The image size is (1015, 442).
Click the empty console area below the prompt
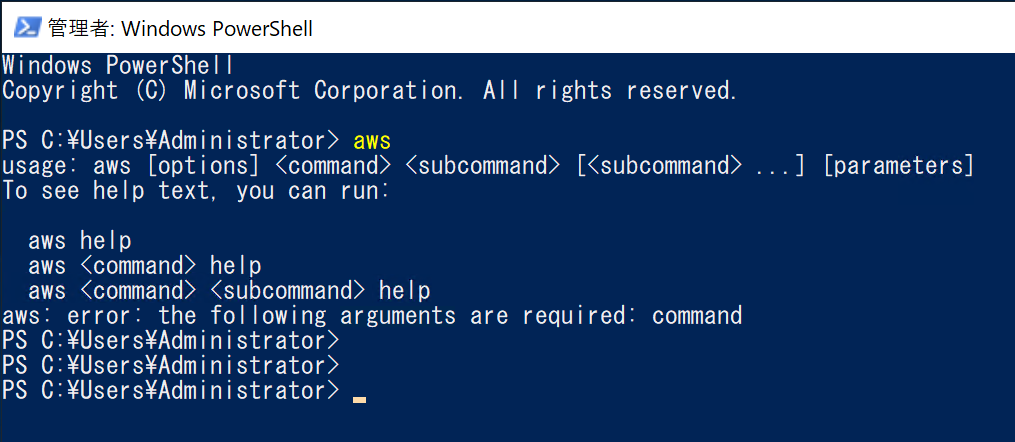(508, 424)
